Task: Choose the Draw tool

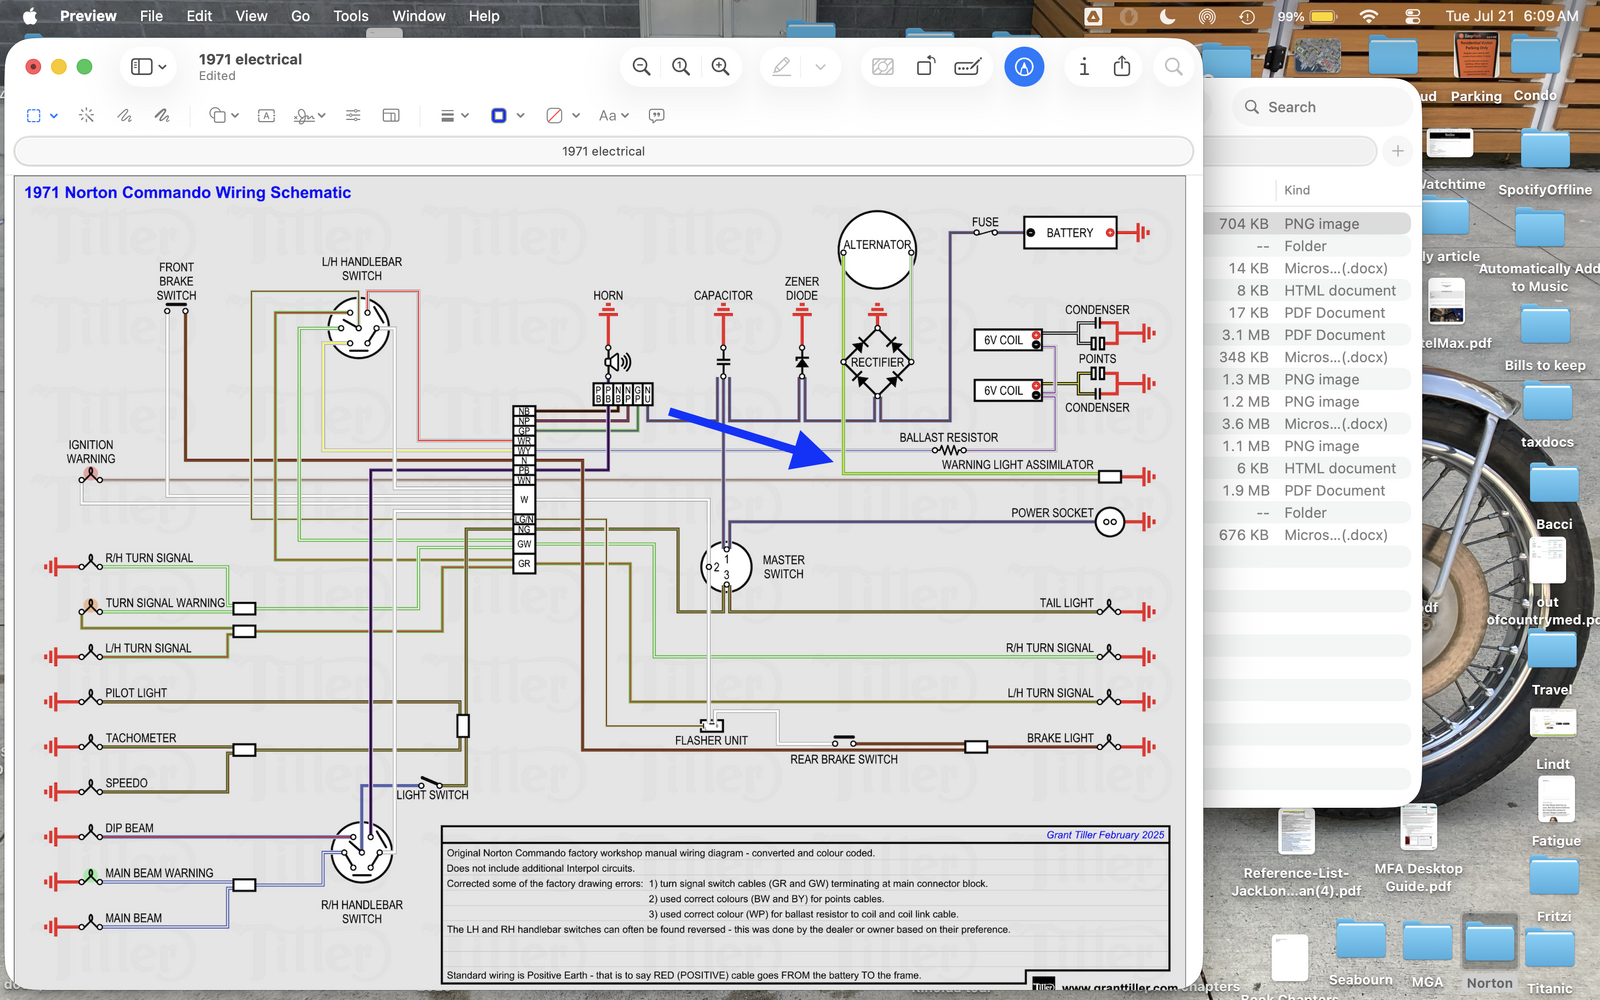Action: [162, 116]
